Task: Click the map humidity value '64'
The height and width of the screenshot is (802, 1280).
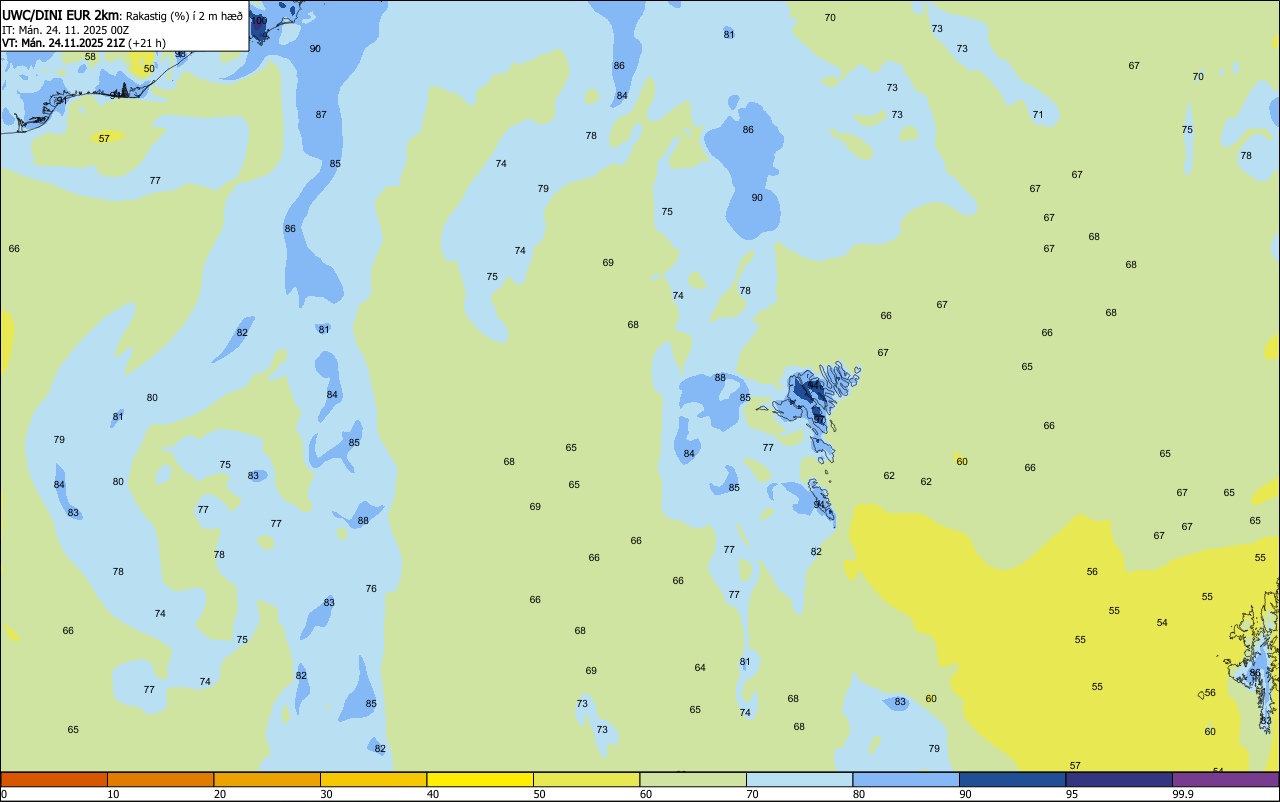Action: click(700, 668)
